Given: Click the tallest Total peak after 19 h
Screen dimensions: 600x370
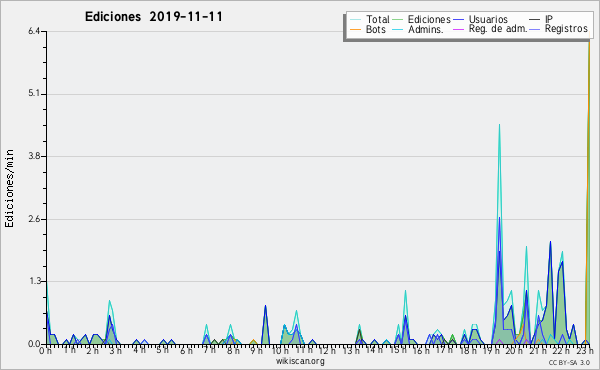Looking at the screenshot, I should pos(499,125).
